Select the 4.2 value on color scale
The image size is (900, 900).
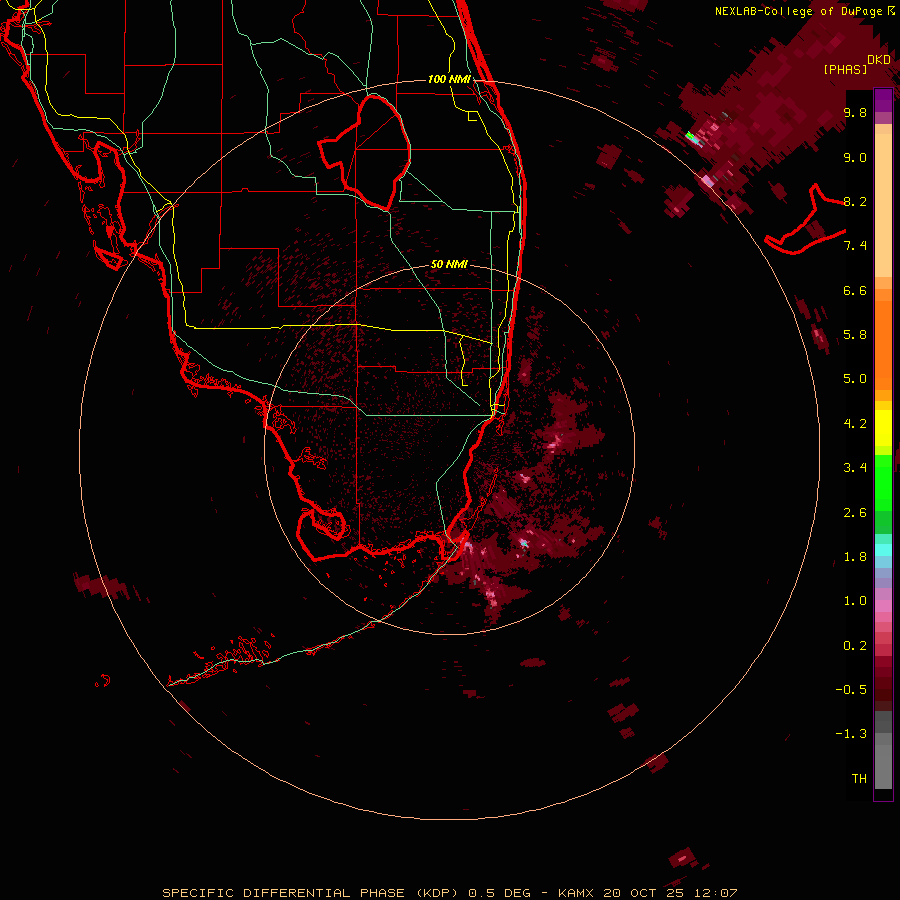point(855,424)
